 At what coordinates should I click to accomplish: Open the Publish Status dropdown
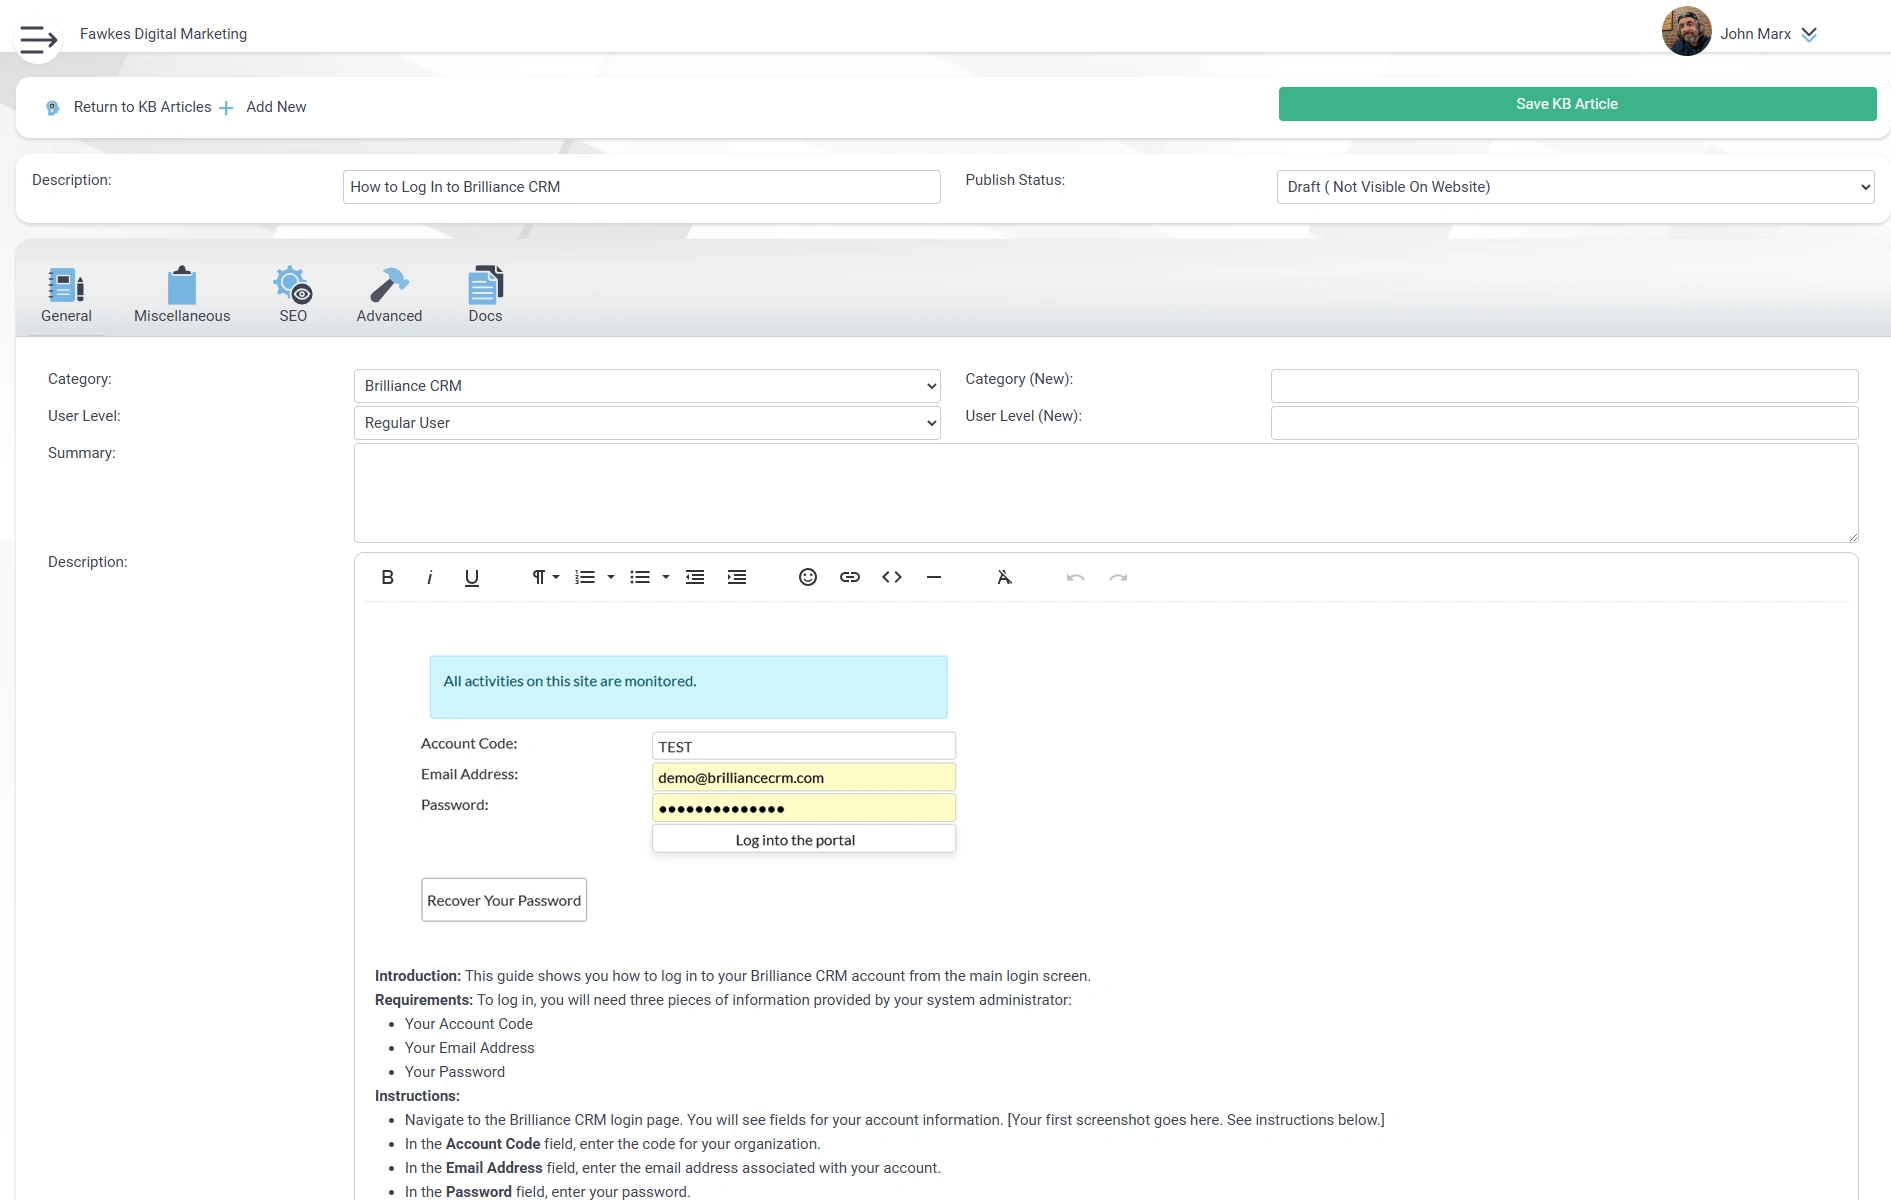tap(1575, 187)
